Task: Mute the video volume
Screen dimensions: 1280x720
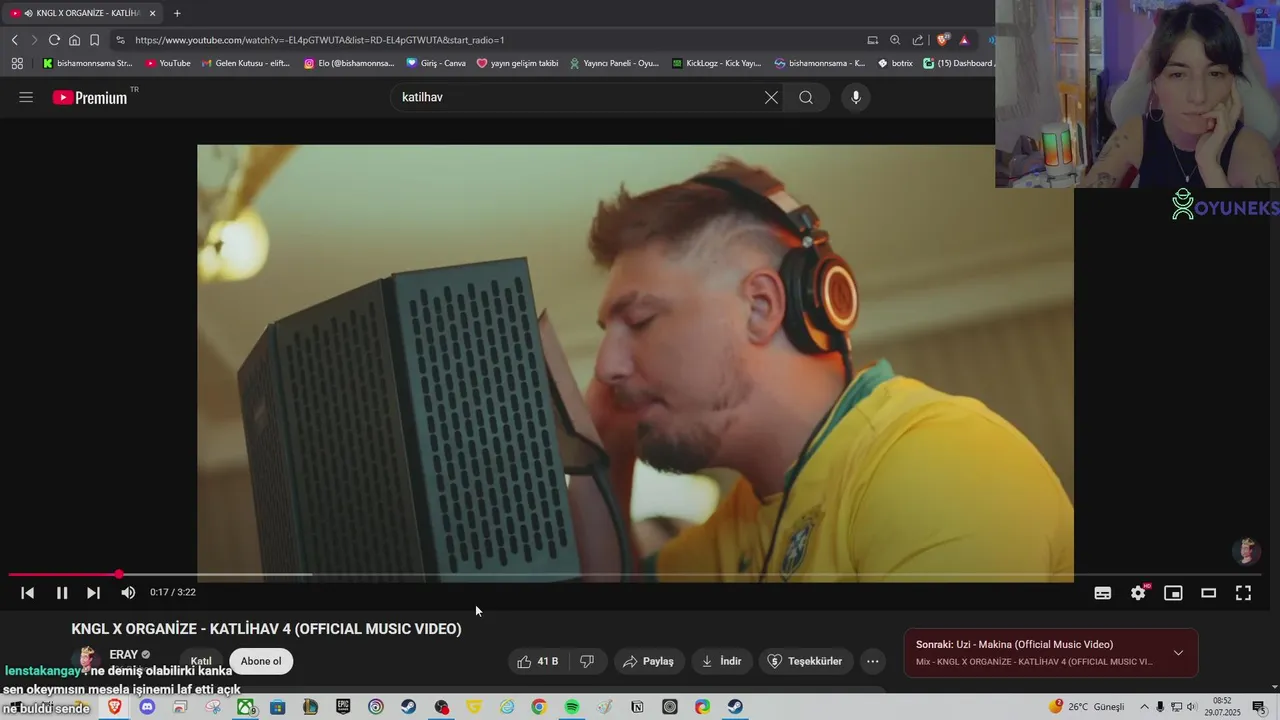Action: pos(128,593)
